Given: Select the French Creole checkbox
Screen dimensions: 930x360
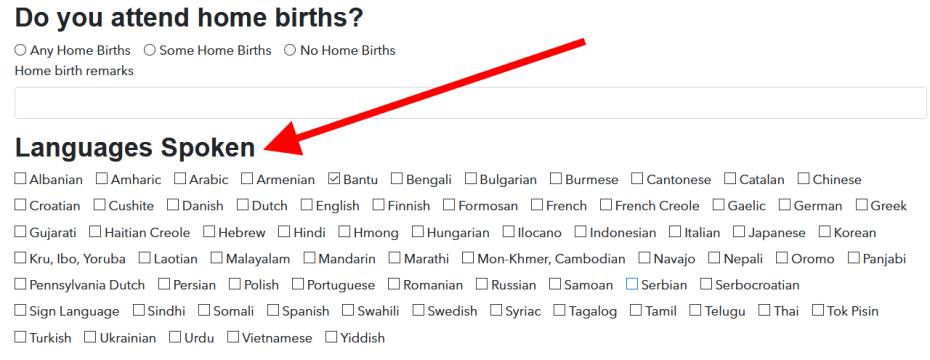Looking at the screenshot, I should (x=606, y=205).
